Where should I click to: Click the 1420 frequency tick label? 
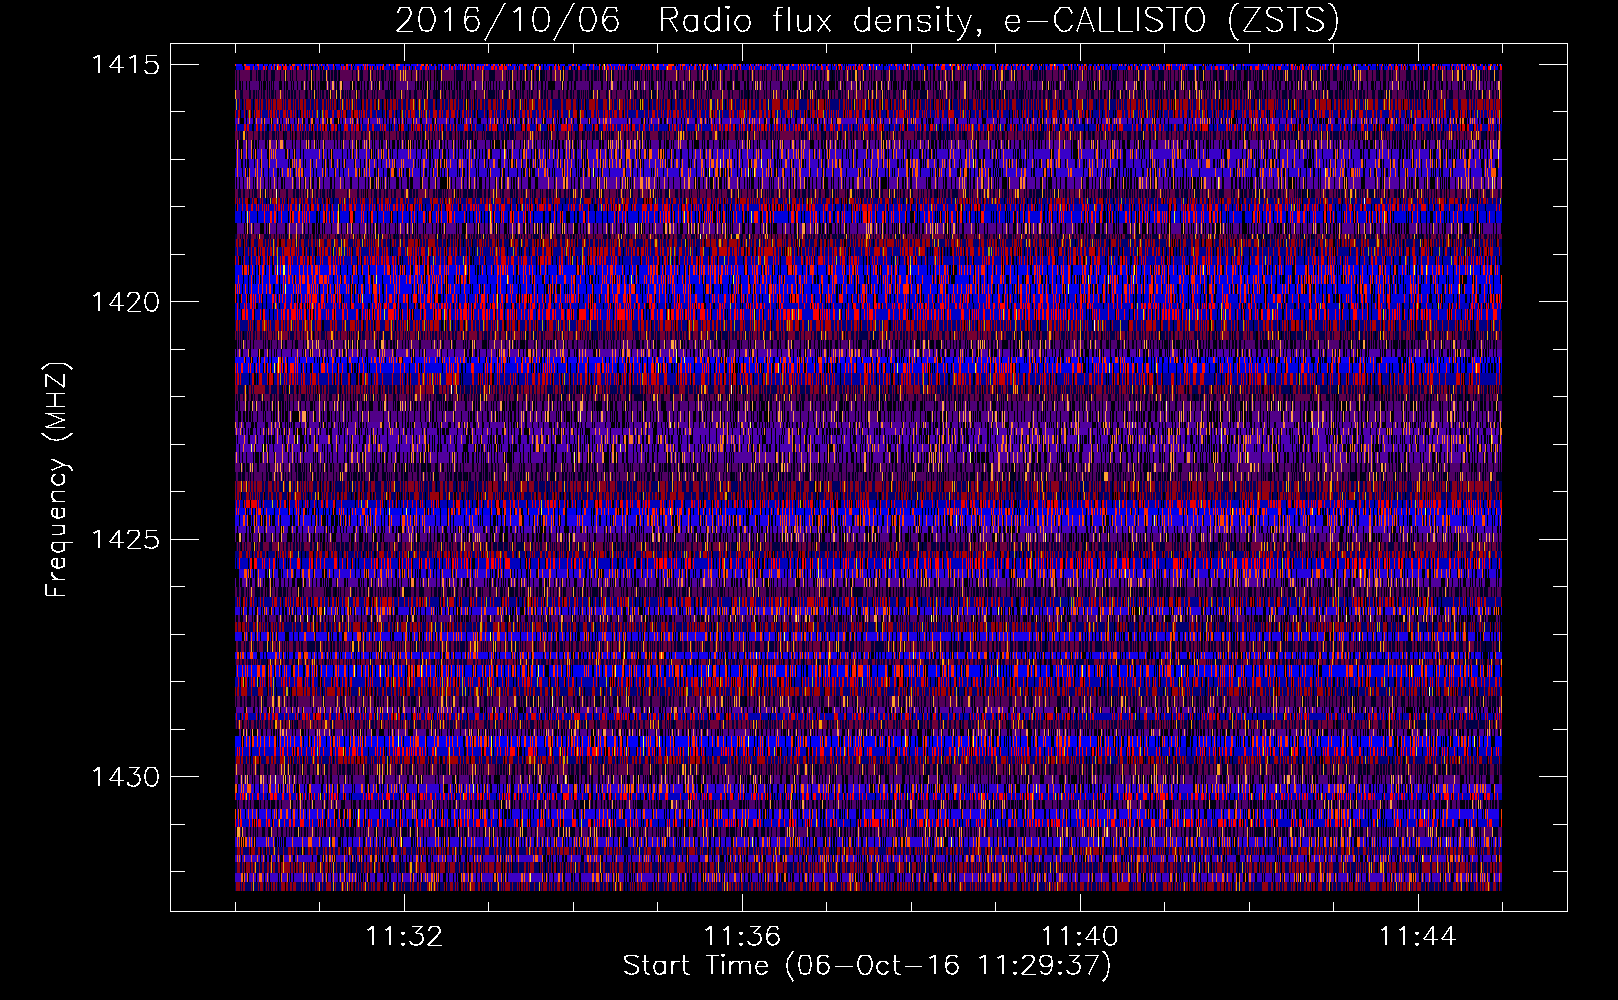(126, 302)
